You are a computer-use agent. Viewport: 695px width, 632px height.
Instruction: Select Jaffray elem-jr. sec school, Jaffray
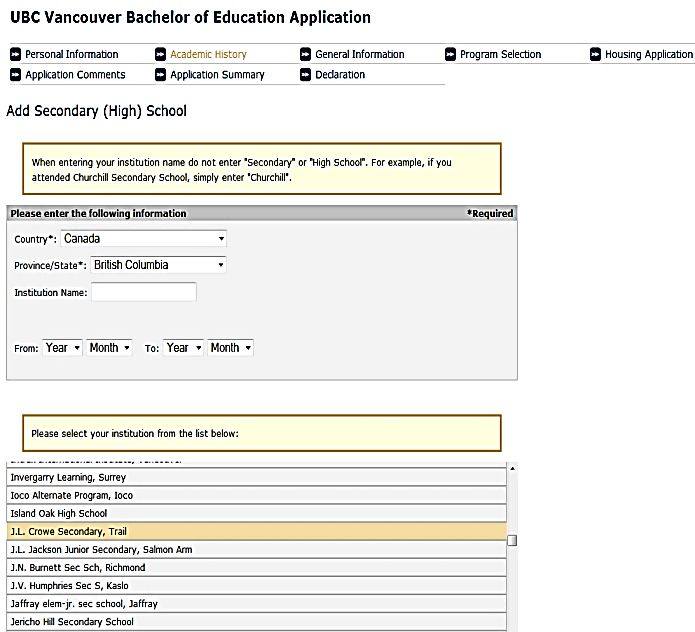[257, 604]
